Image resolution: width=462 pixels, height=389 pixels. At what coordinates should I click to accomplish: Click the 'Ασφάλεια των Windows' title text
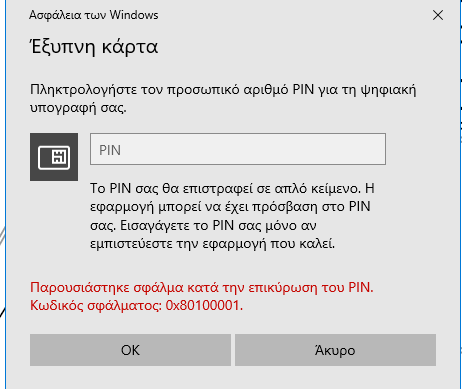coord(94,15)
